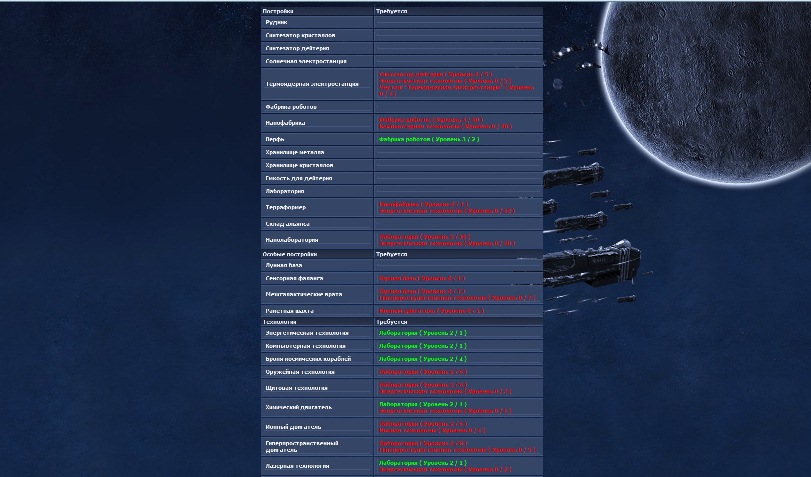811x477 pixels.
Task: Open Гиперпространственный двигатель technology link
Action: click(x=302, y=446)
